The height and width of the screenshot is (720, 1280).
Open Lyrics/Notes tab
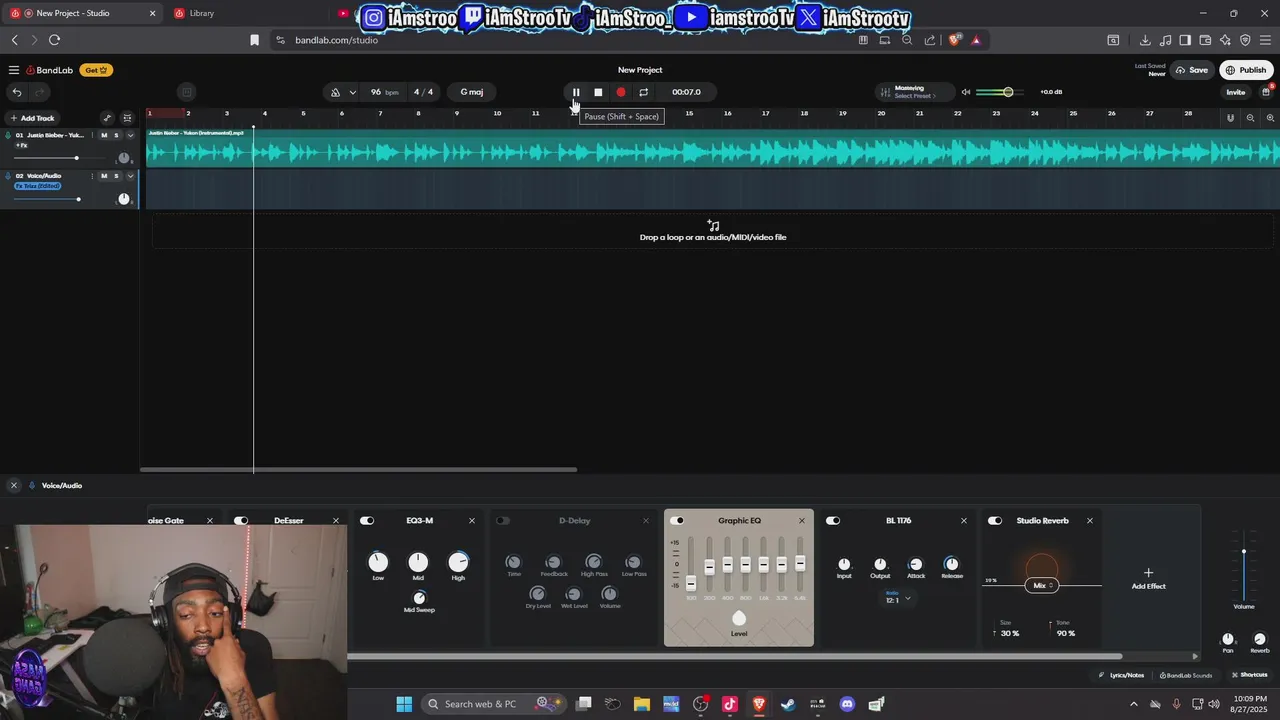click(x=1121, y=675)
